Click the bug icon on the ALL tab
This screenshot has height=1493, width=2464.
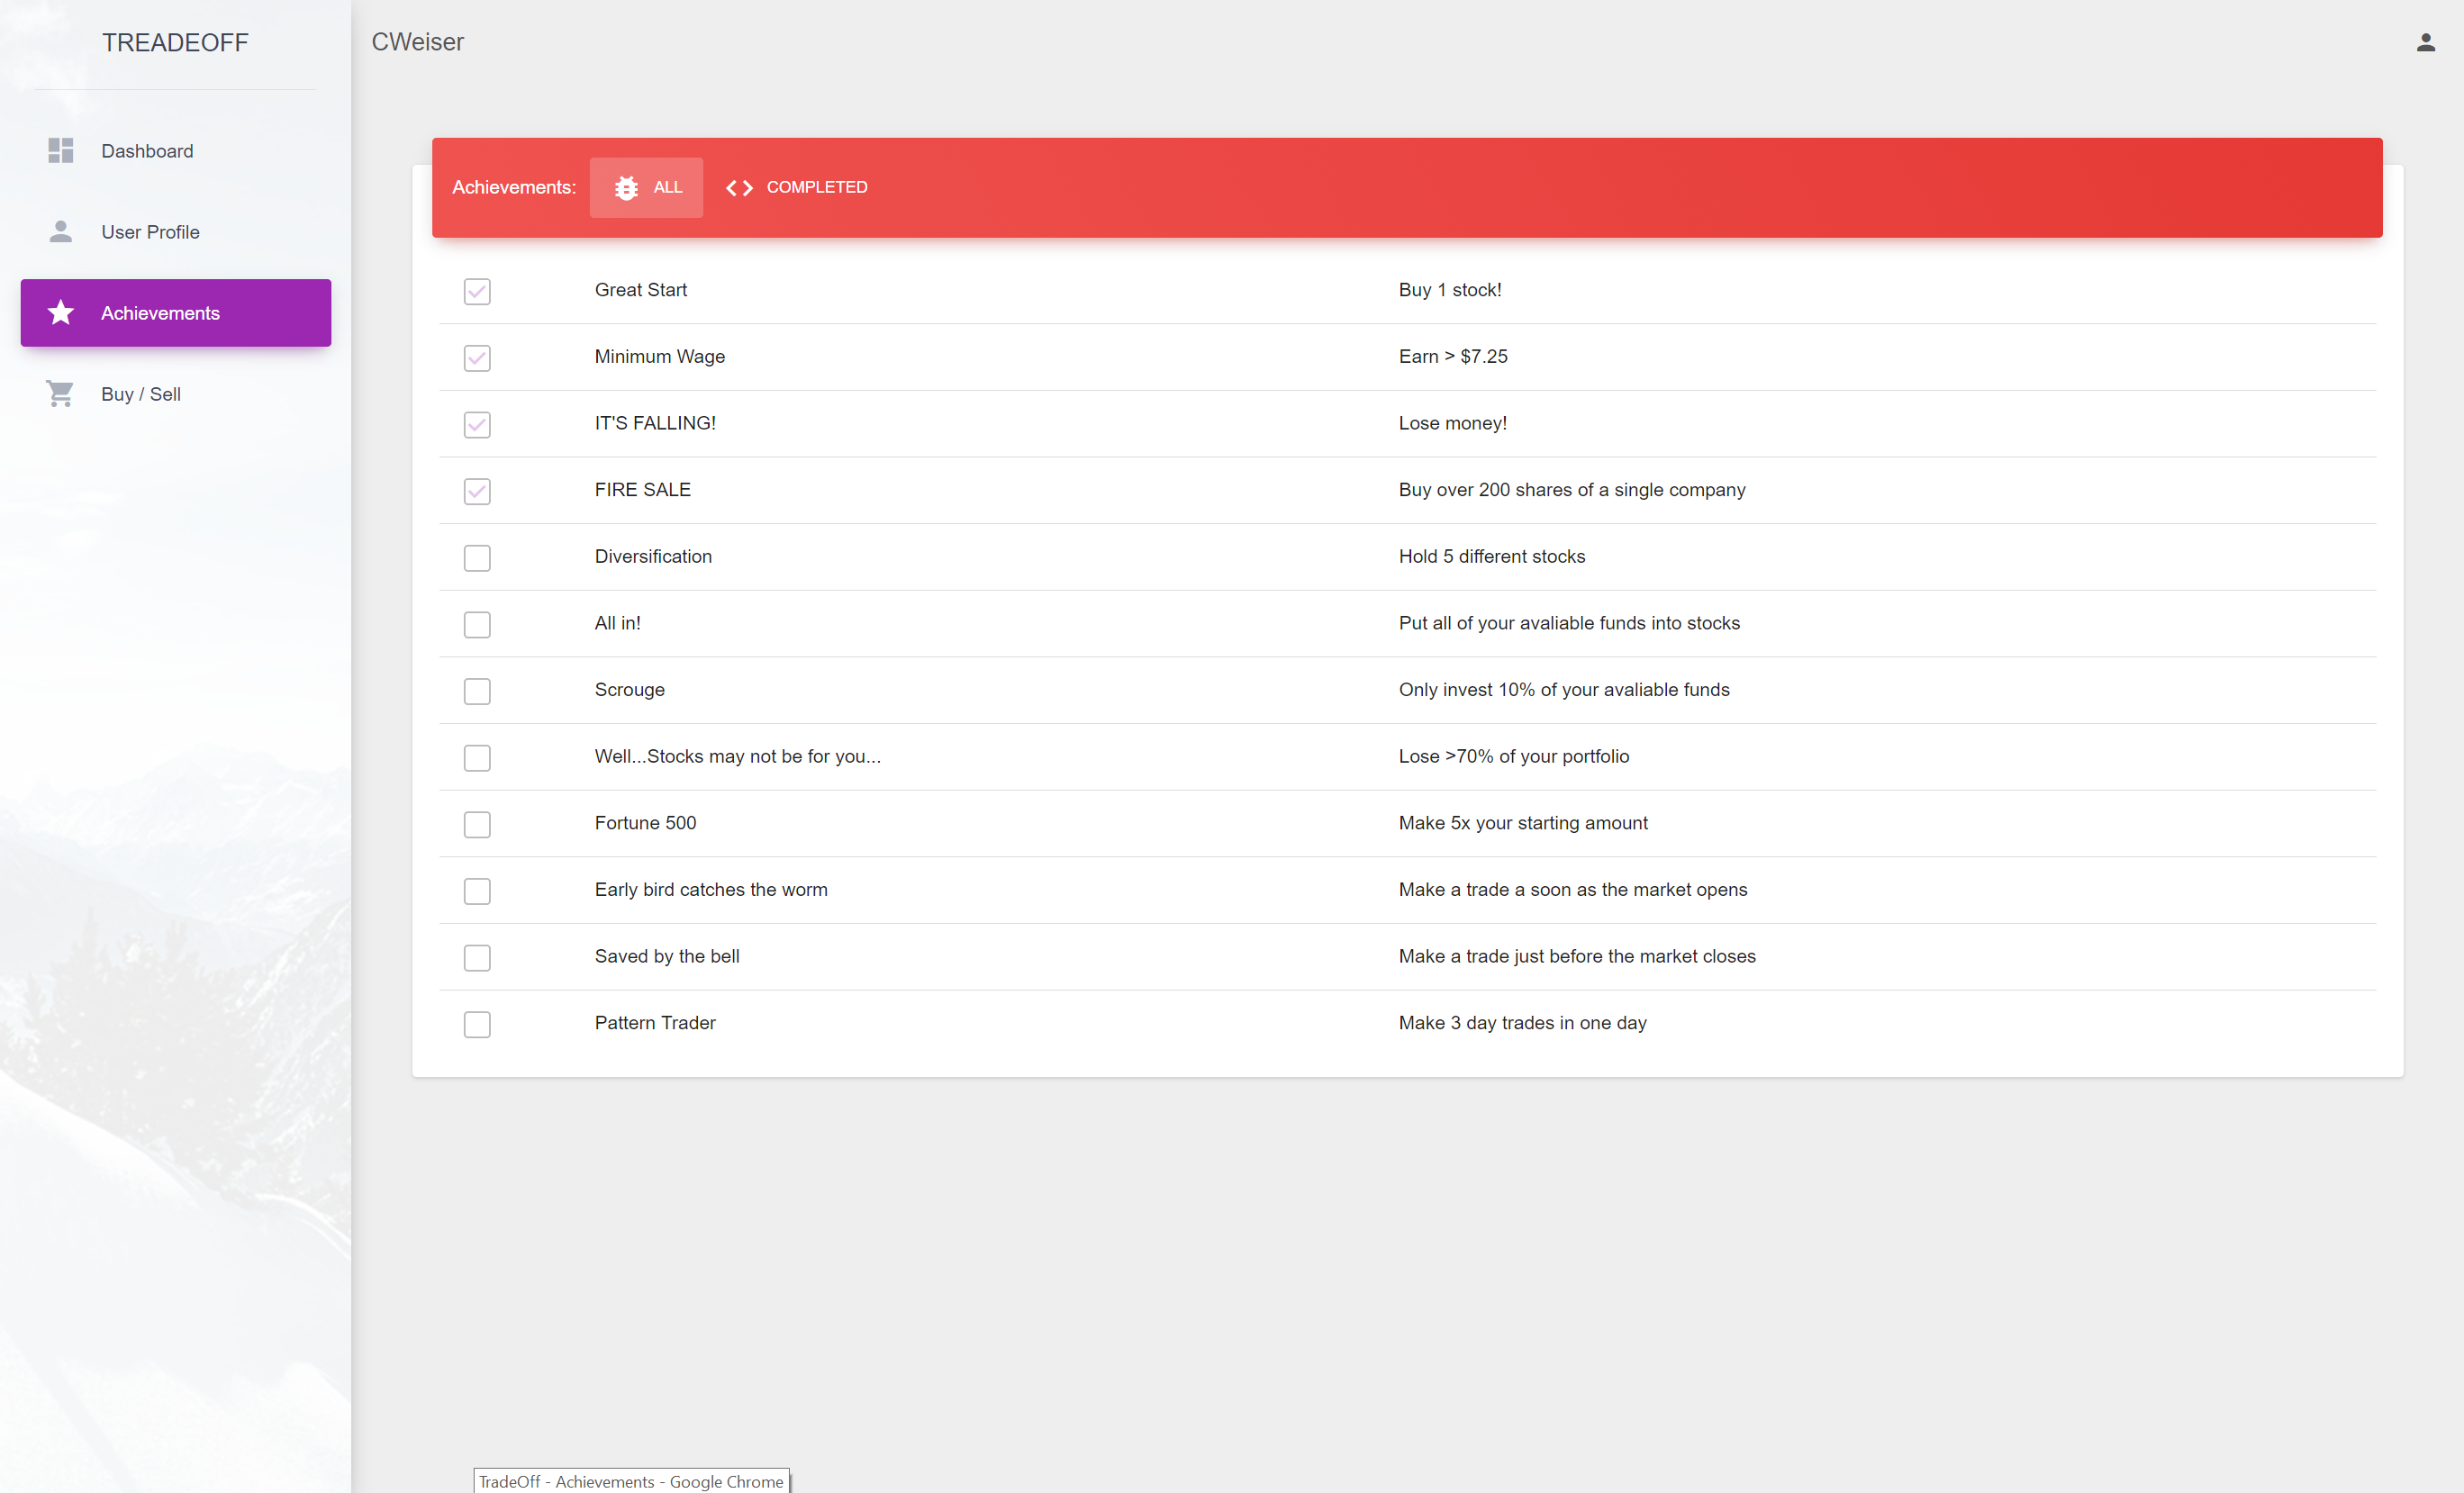[x=626, y=188]
